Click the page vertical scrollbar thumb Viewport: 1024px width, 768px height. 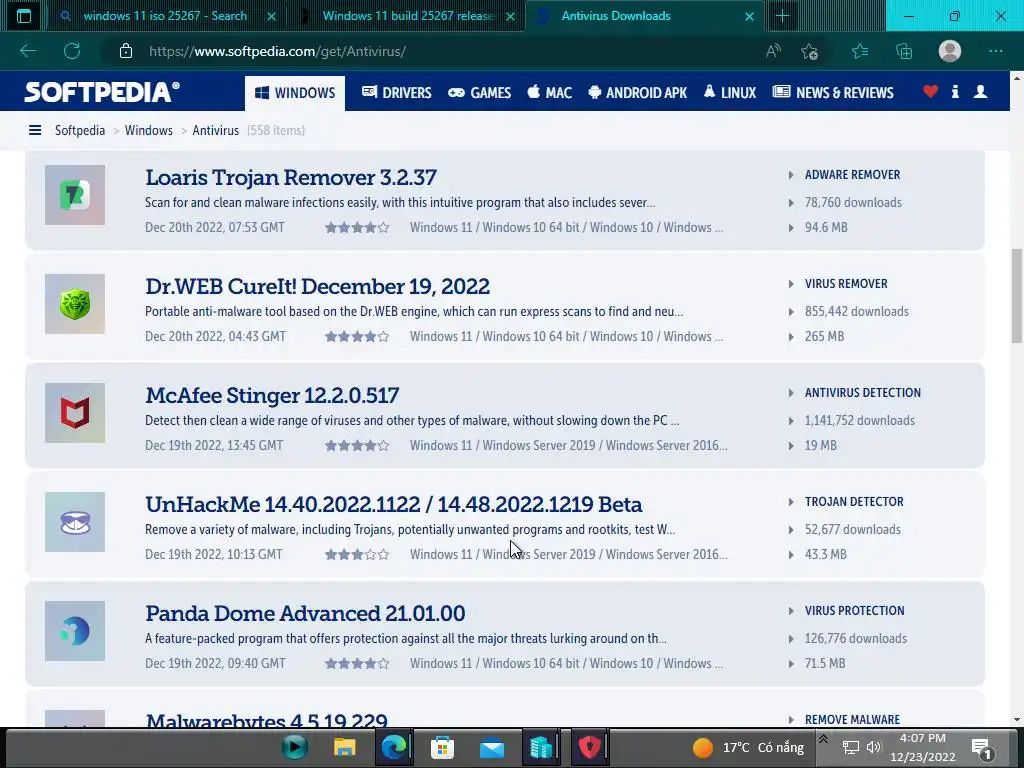point(1017,295)
